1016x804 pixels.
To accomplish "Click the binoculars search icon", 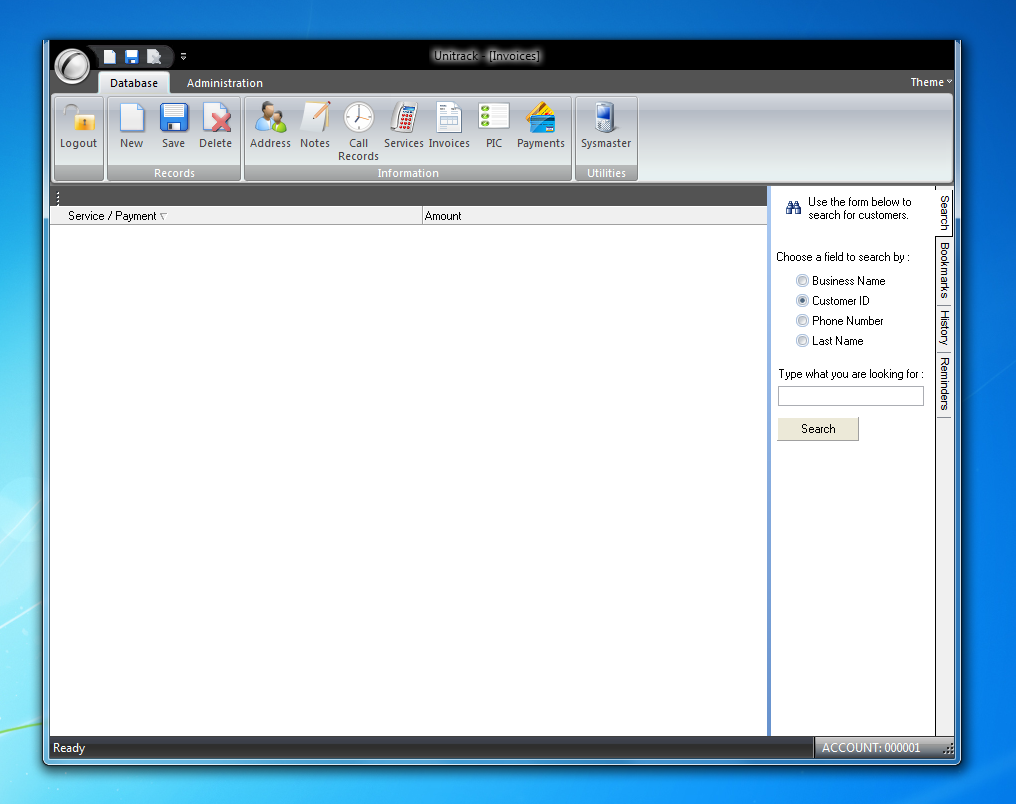I will (793, 207).
